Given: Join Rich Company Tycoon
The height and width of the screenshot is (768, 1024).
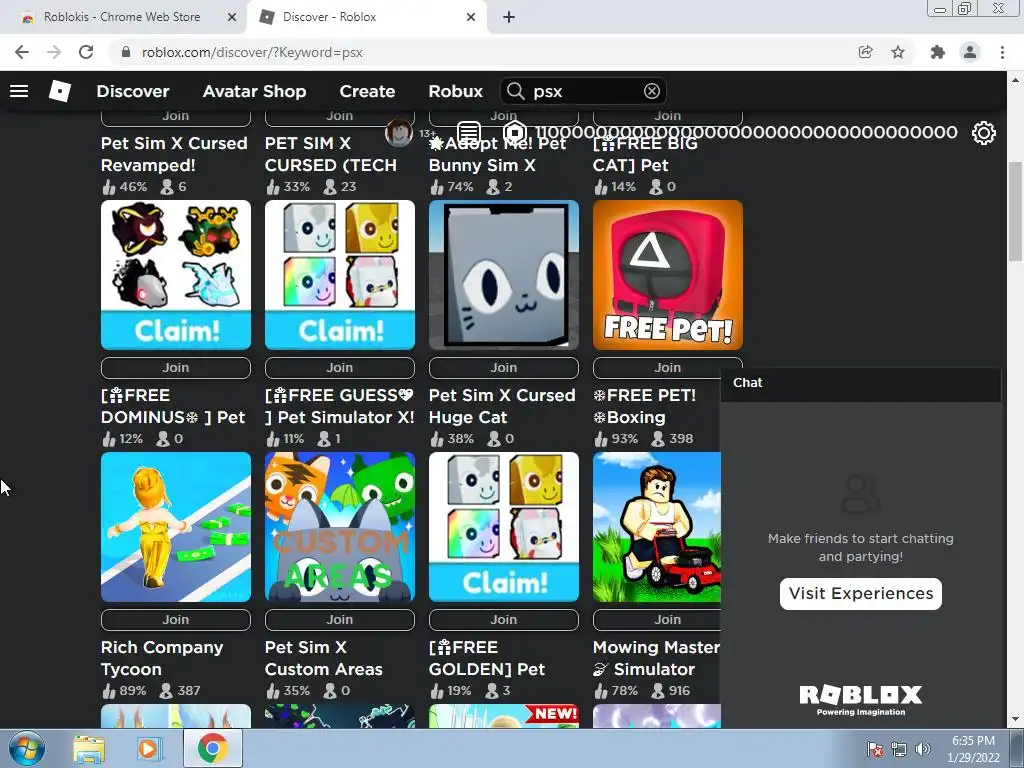Looking at the screenshot, I should click(x=176, y=620).
